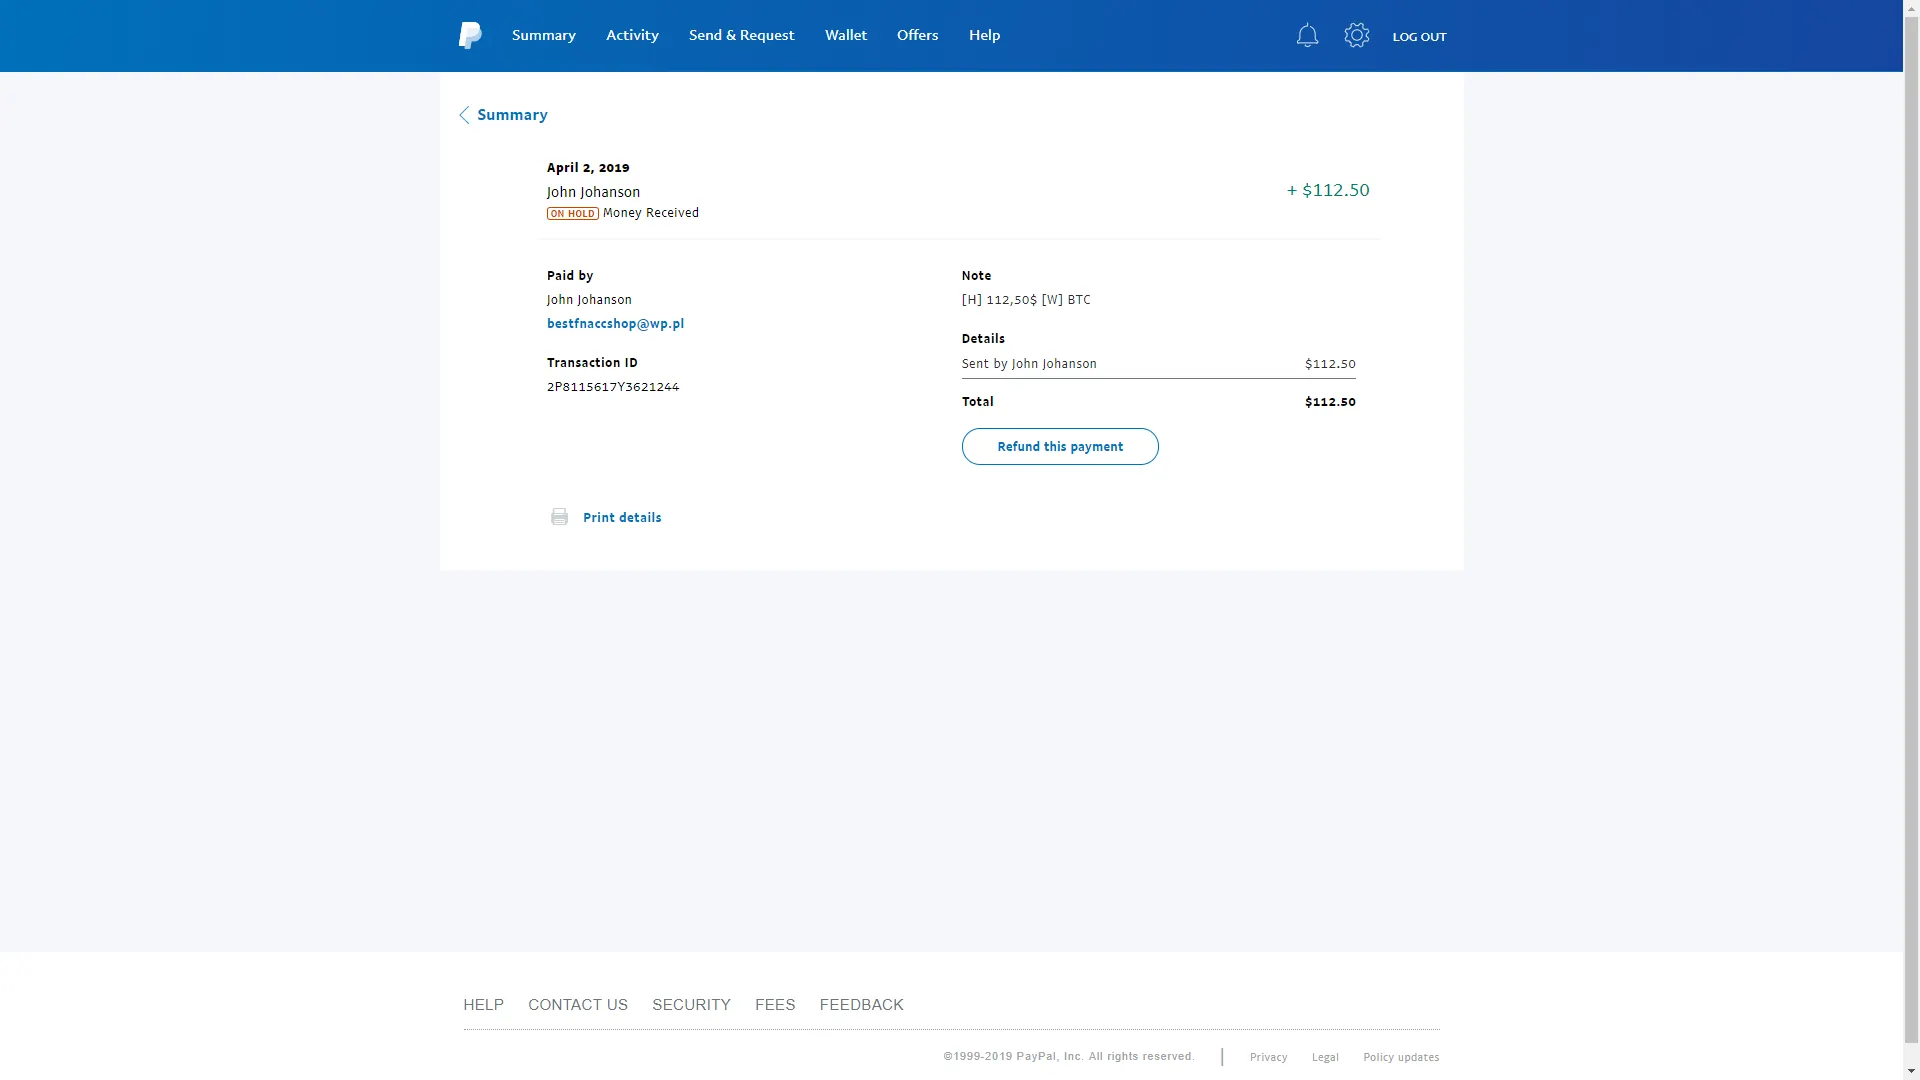
Task: Open the FEES footer link
Action: (x=774, y=1005)
